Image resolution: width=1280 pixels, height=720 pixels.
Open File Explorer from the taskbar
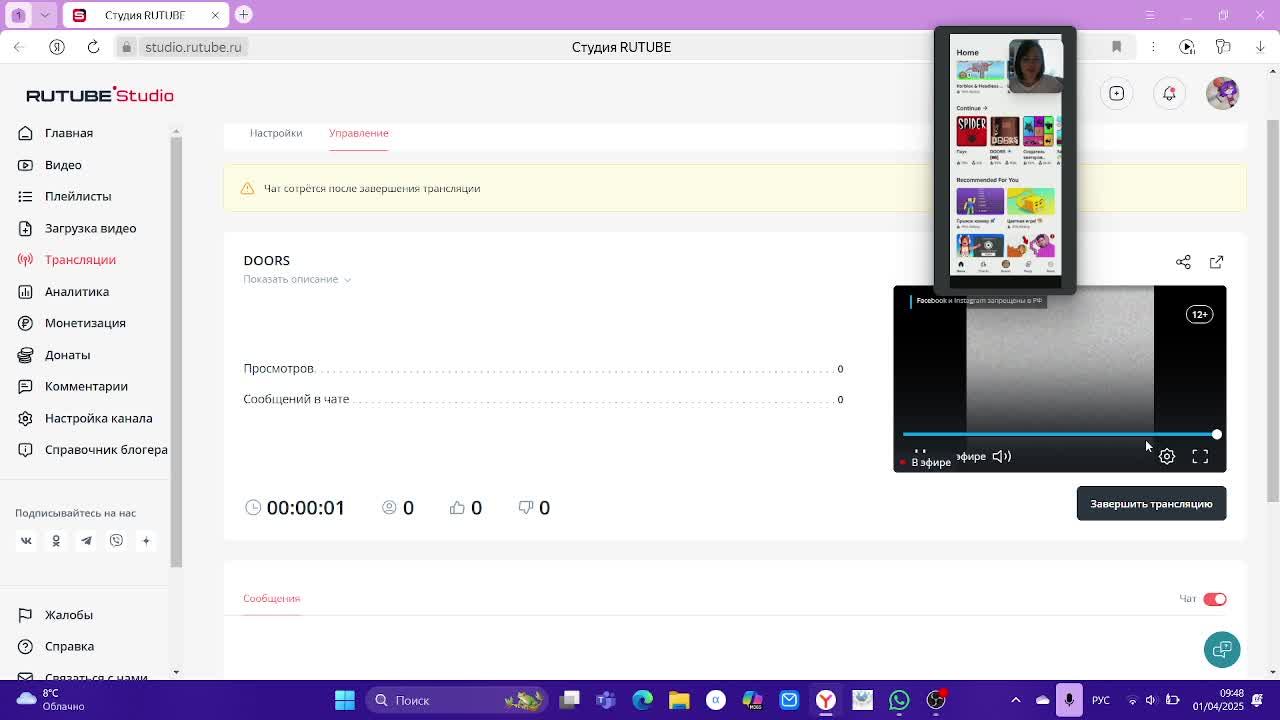[x=679, y=700]
